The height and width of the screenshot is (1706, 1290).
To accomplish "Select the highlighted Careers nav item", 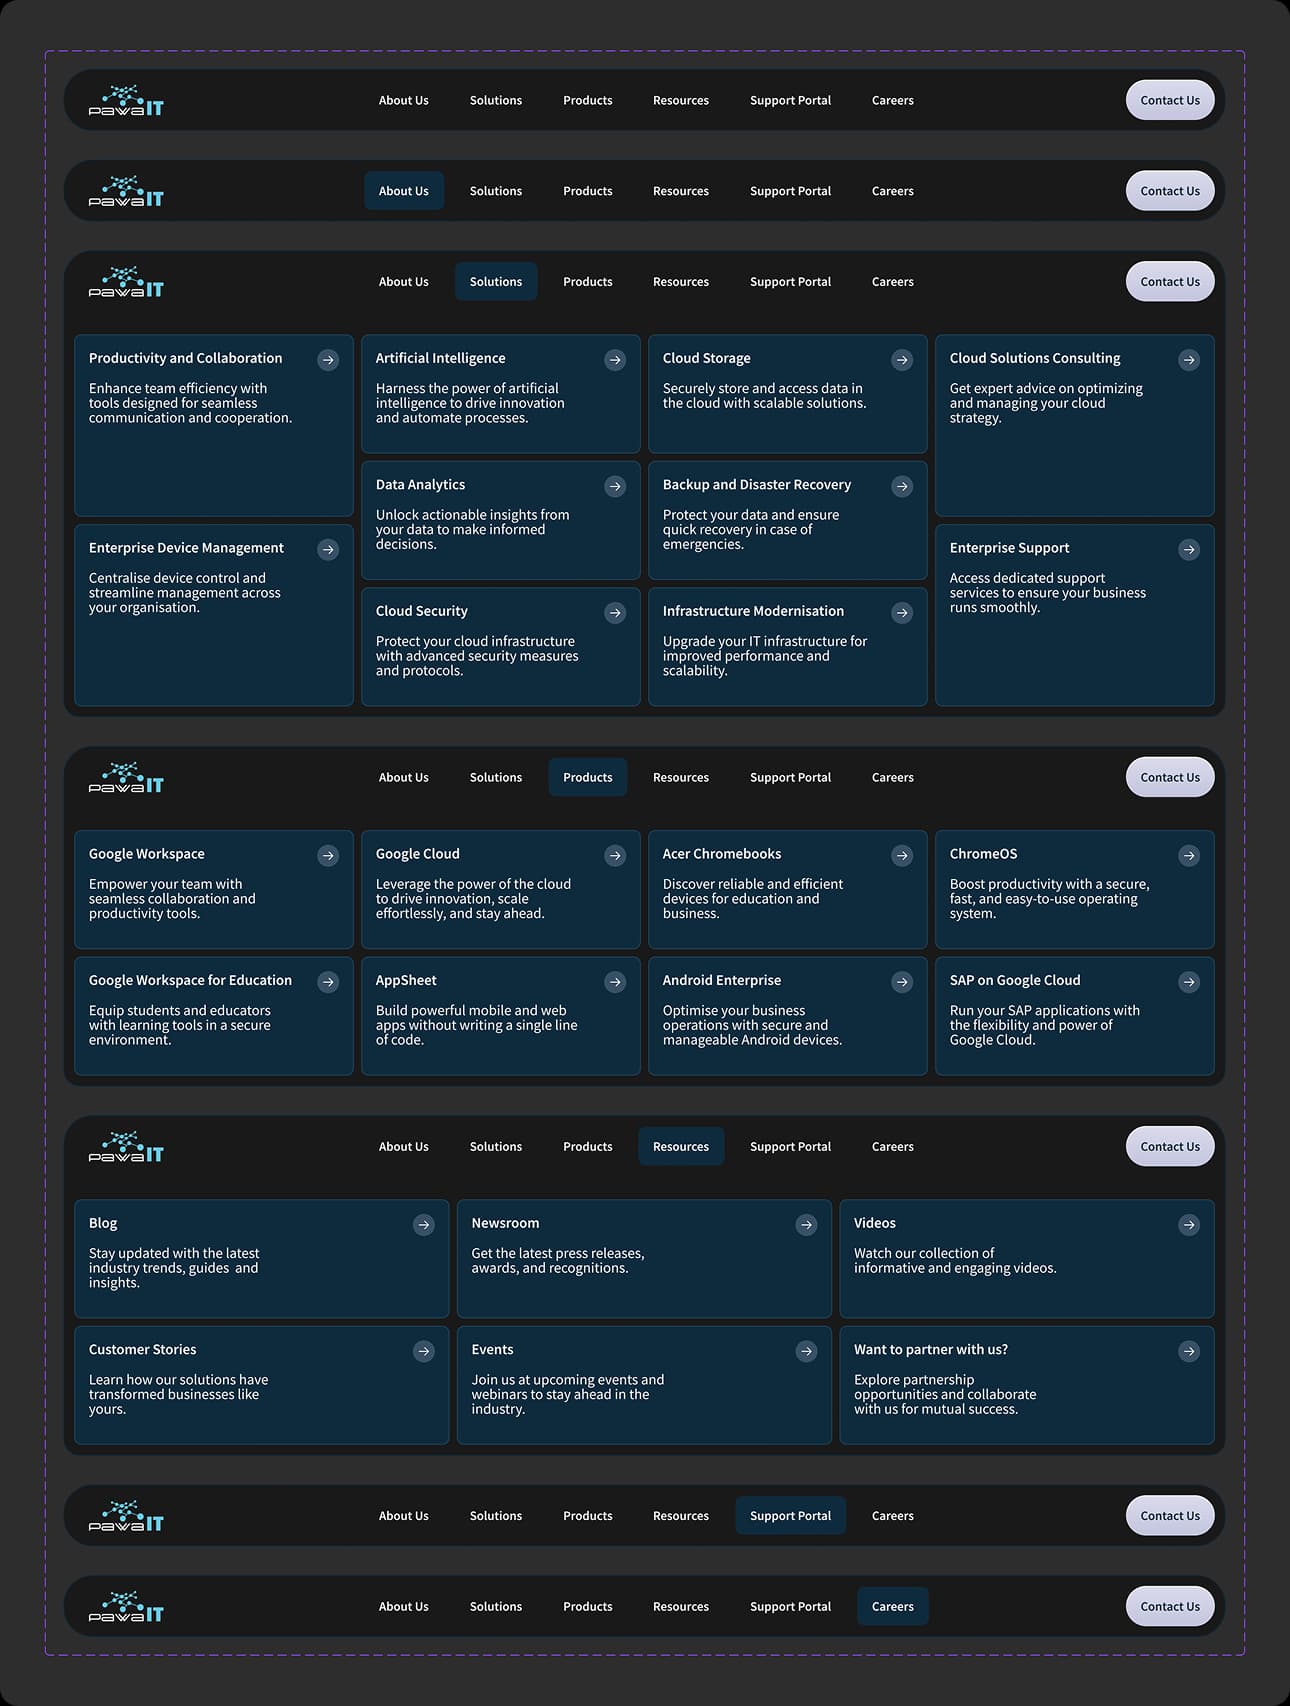I will 892,1607.
